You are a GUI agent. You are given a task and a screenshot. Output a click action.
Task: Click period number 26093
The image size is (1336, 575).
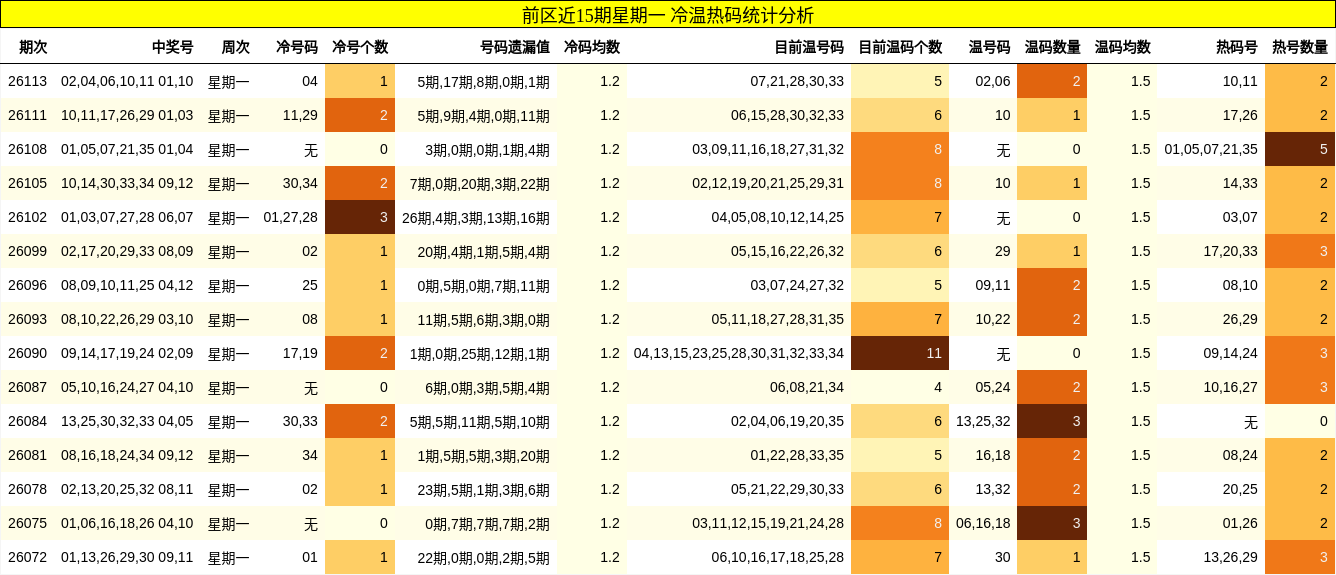coord(27,320)
